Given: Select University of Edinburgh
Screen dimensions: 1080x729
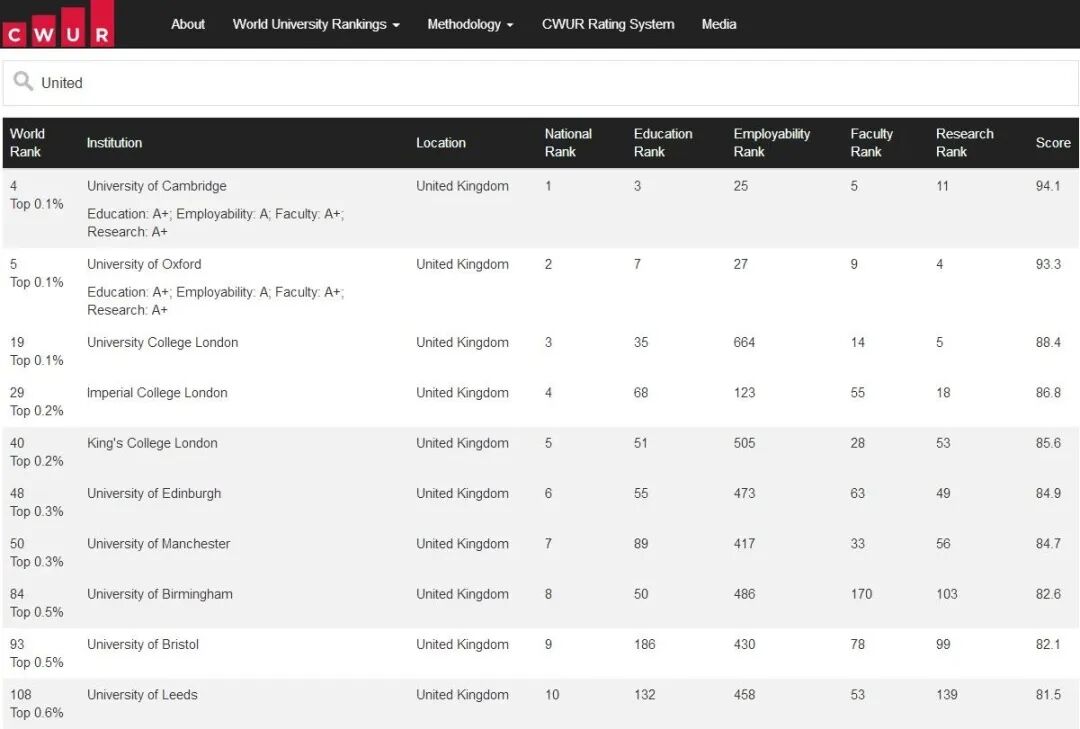Looking at the screenshot, I should [x=154, y=493].
